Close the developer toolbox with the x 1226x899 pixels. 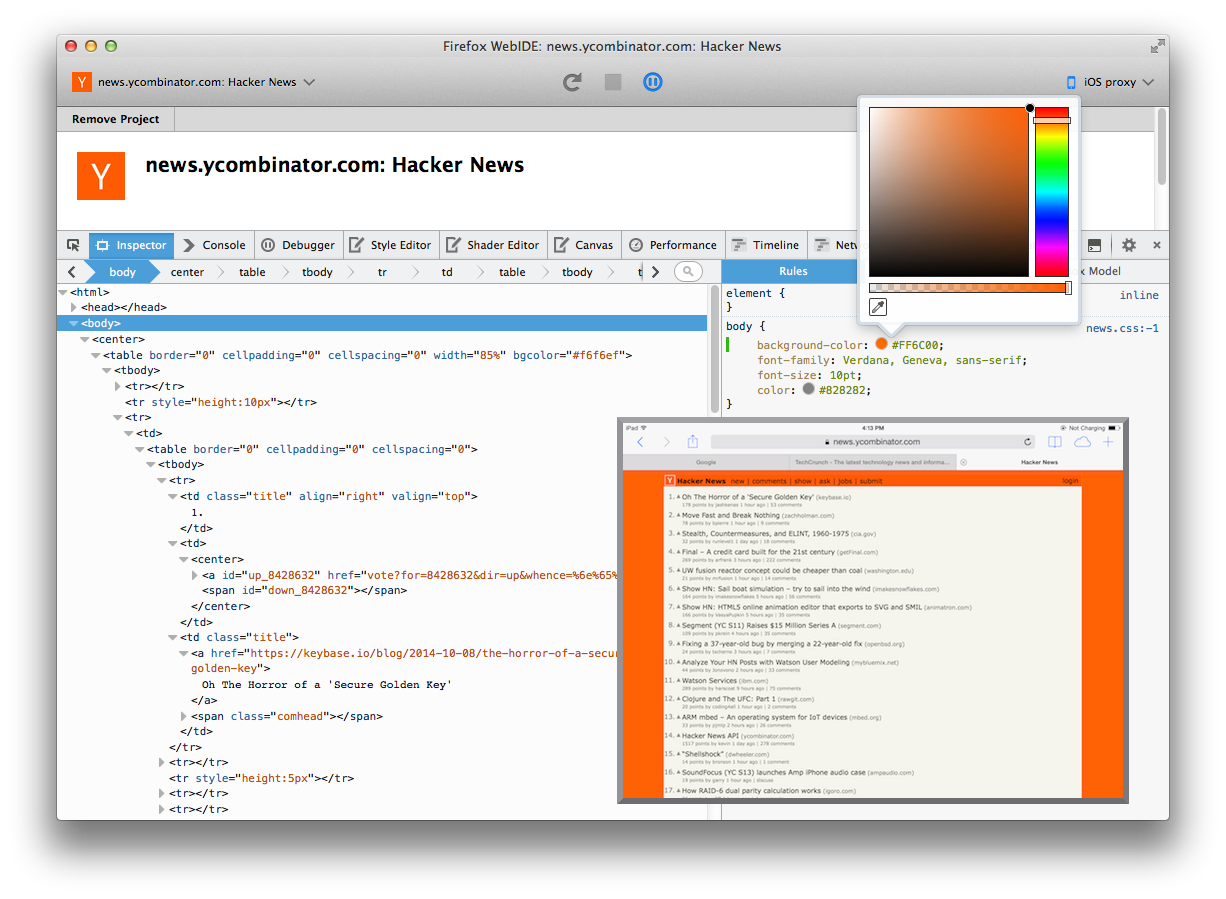[1157, 245]
